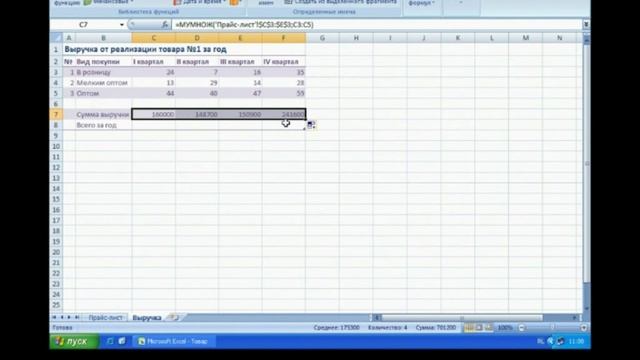Image resolution: width=640 pixels, height=360 pixels.
Task: Click the zoom out minus button
Action: point(522,328)
